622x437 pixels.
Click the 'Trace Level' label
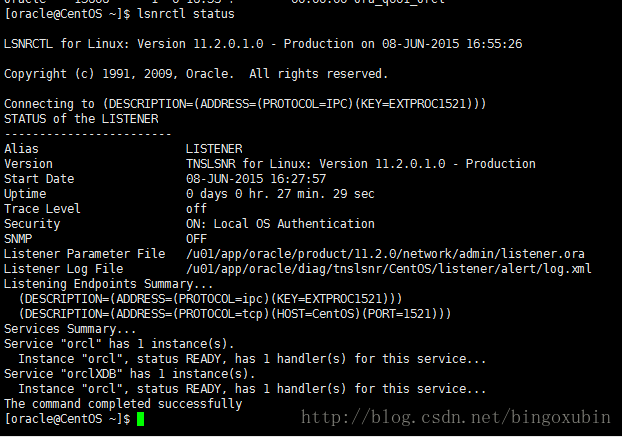pos(42,209)
